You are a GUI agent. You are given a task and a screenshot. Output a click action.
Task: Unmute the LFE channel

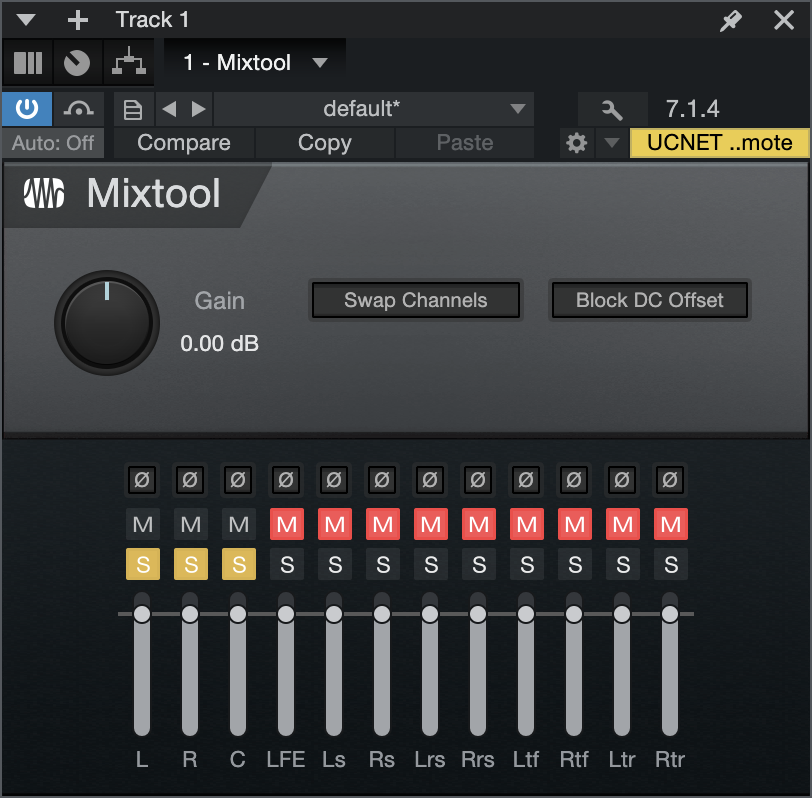(x=287, y=525)
